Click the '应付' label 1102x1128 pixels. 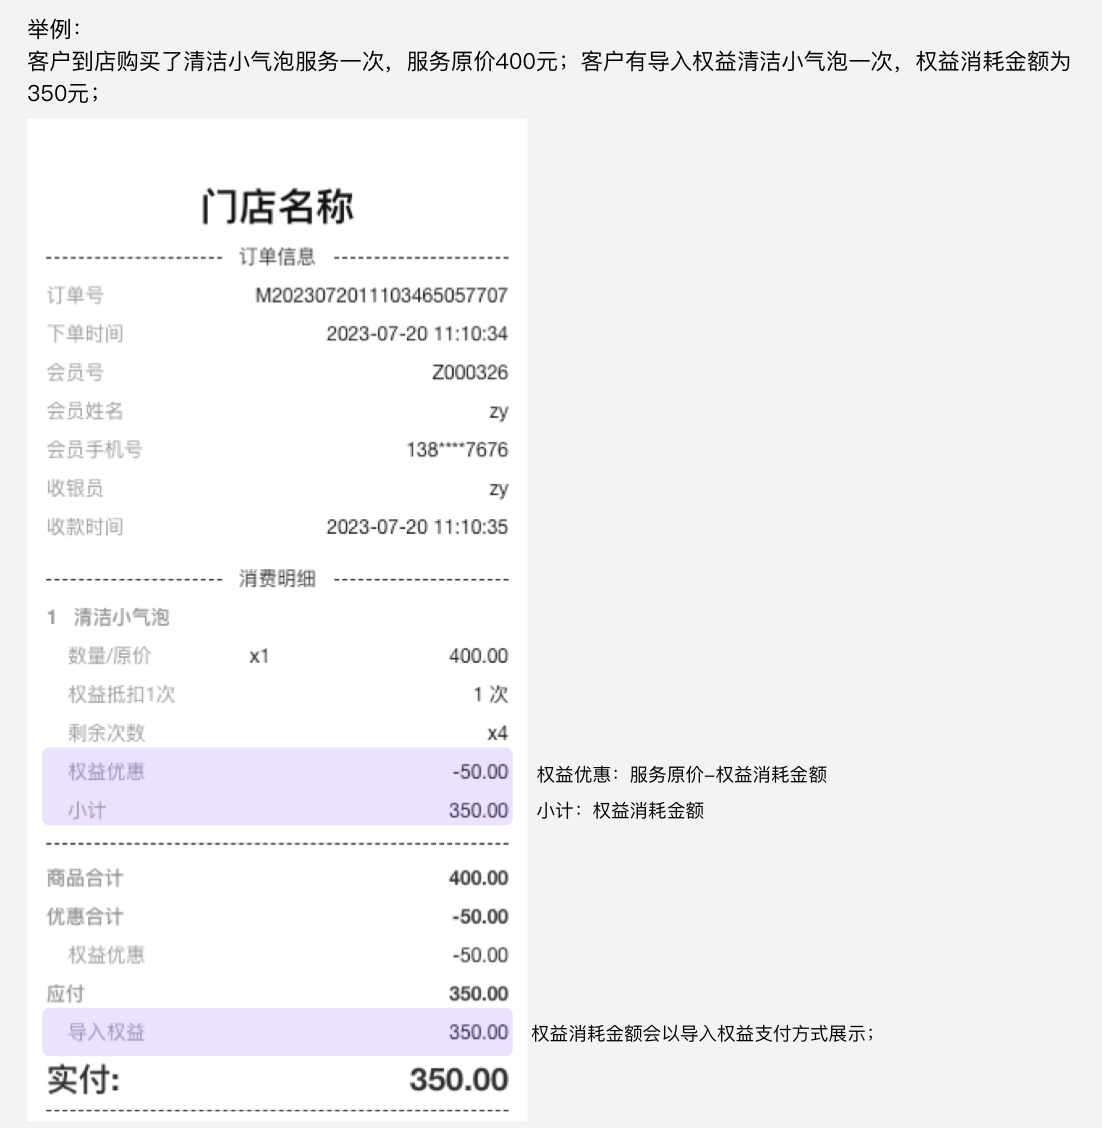65,994
